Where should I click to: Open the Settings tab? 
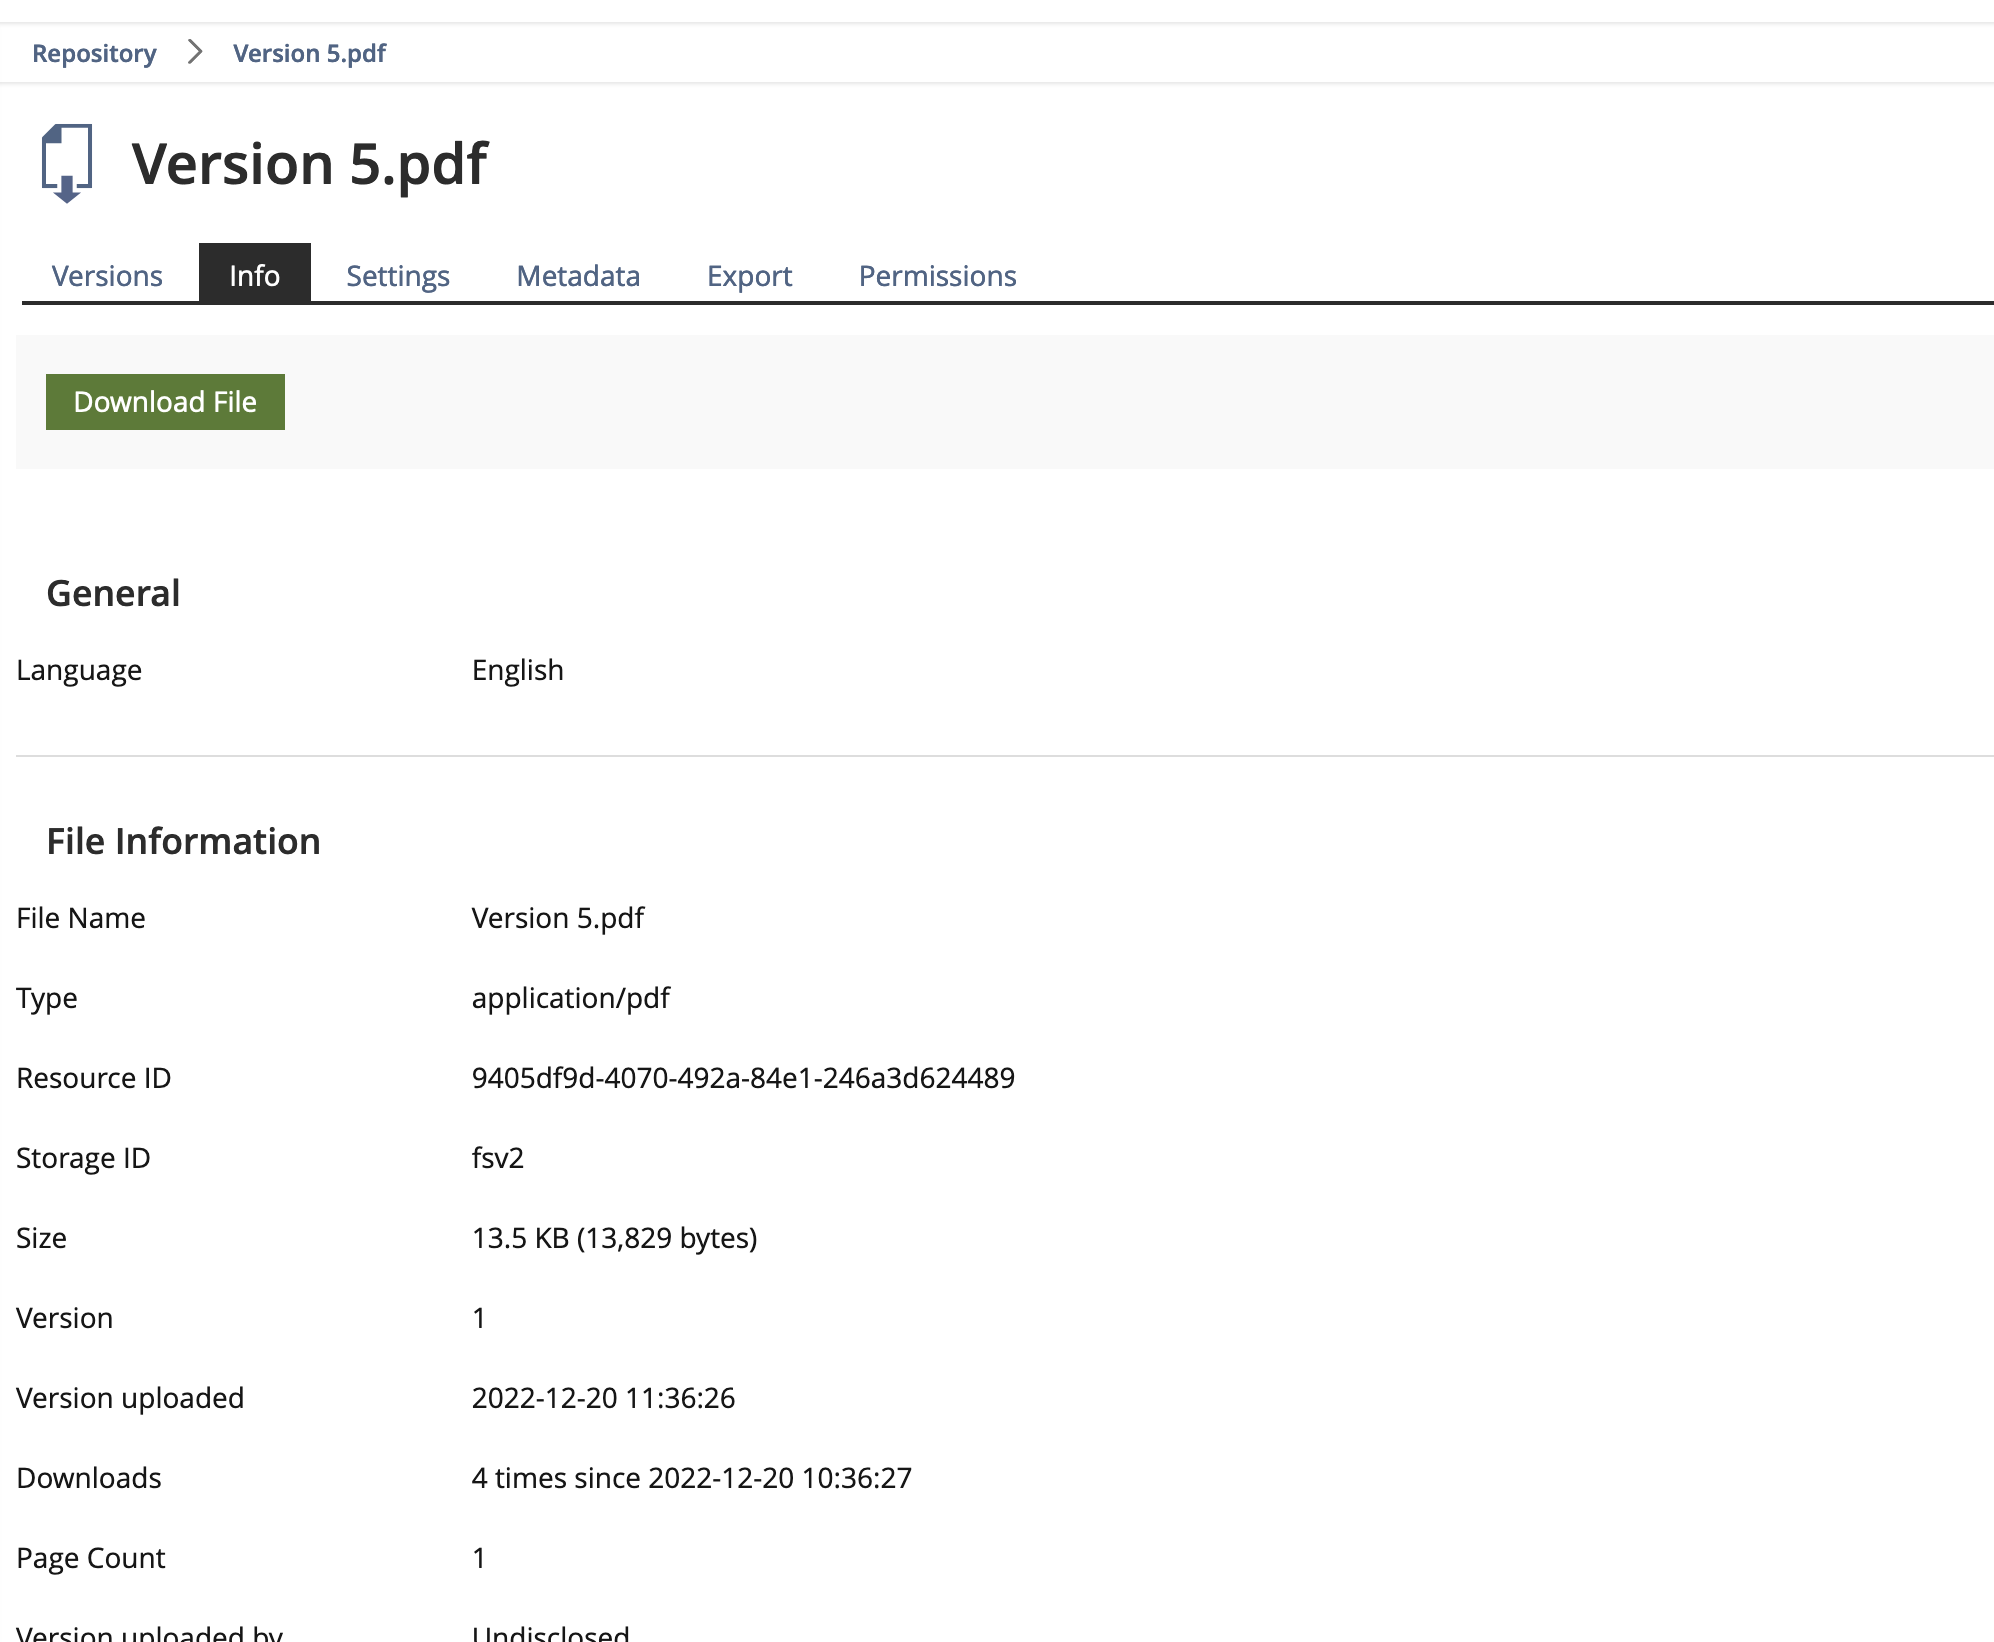pyautogui.click(x=397, y=275)
